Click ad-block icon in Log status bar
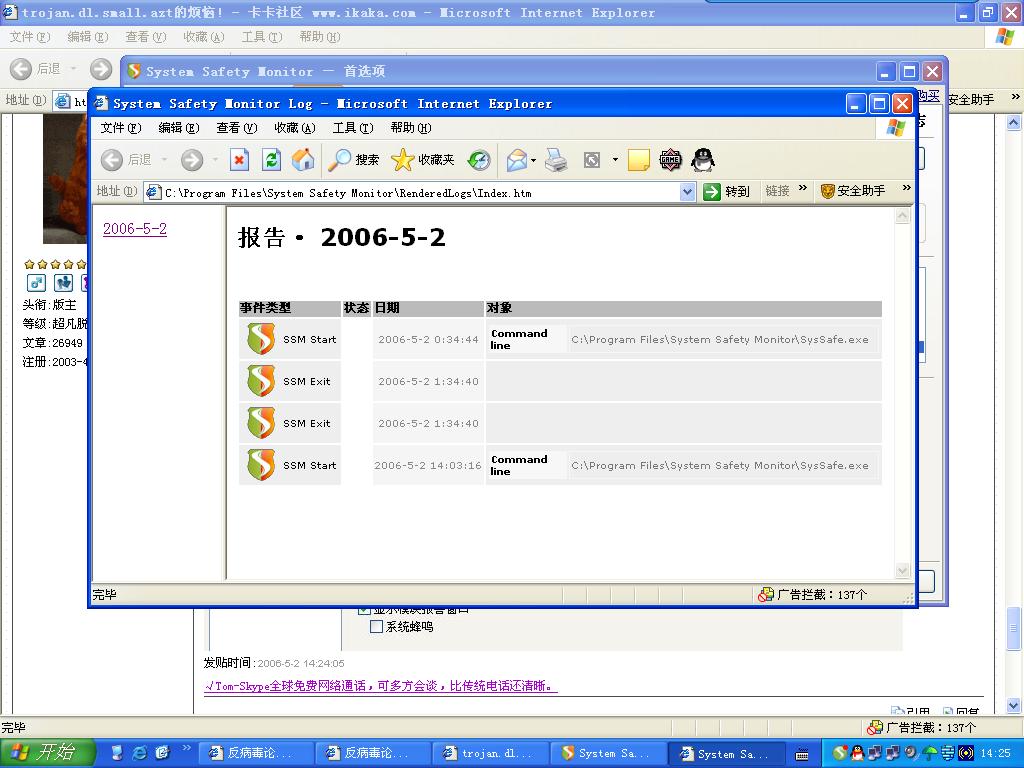The width and height of the screenshot is (1024, 768). click(765, 595)
